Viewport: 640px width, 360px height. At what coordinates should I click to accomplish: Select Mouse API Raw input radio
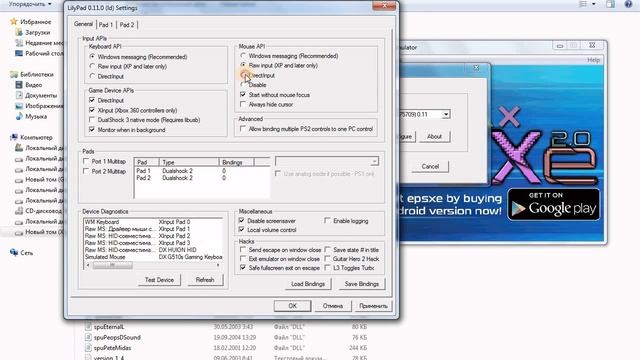click(x=243, y=65)
